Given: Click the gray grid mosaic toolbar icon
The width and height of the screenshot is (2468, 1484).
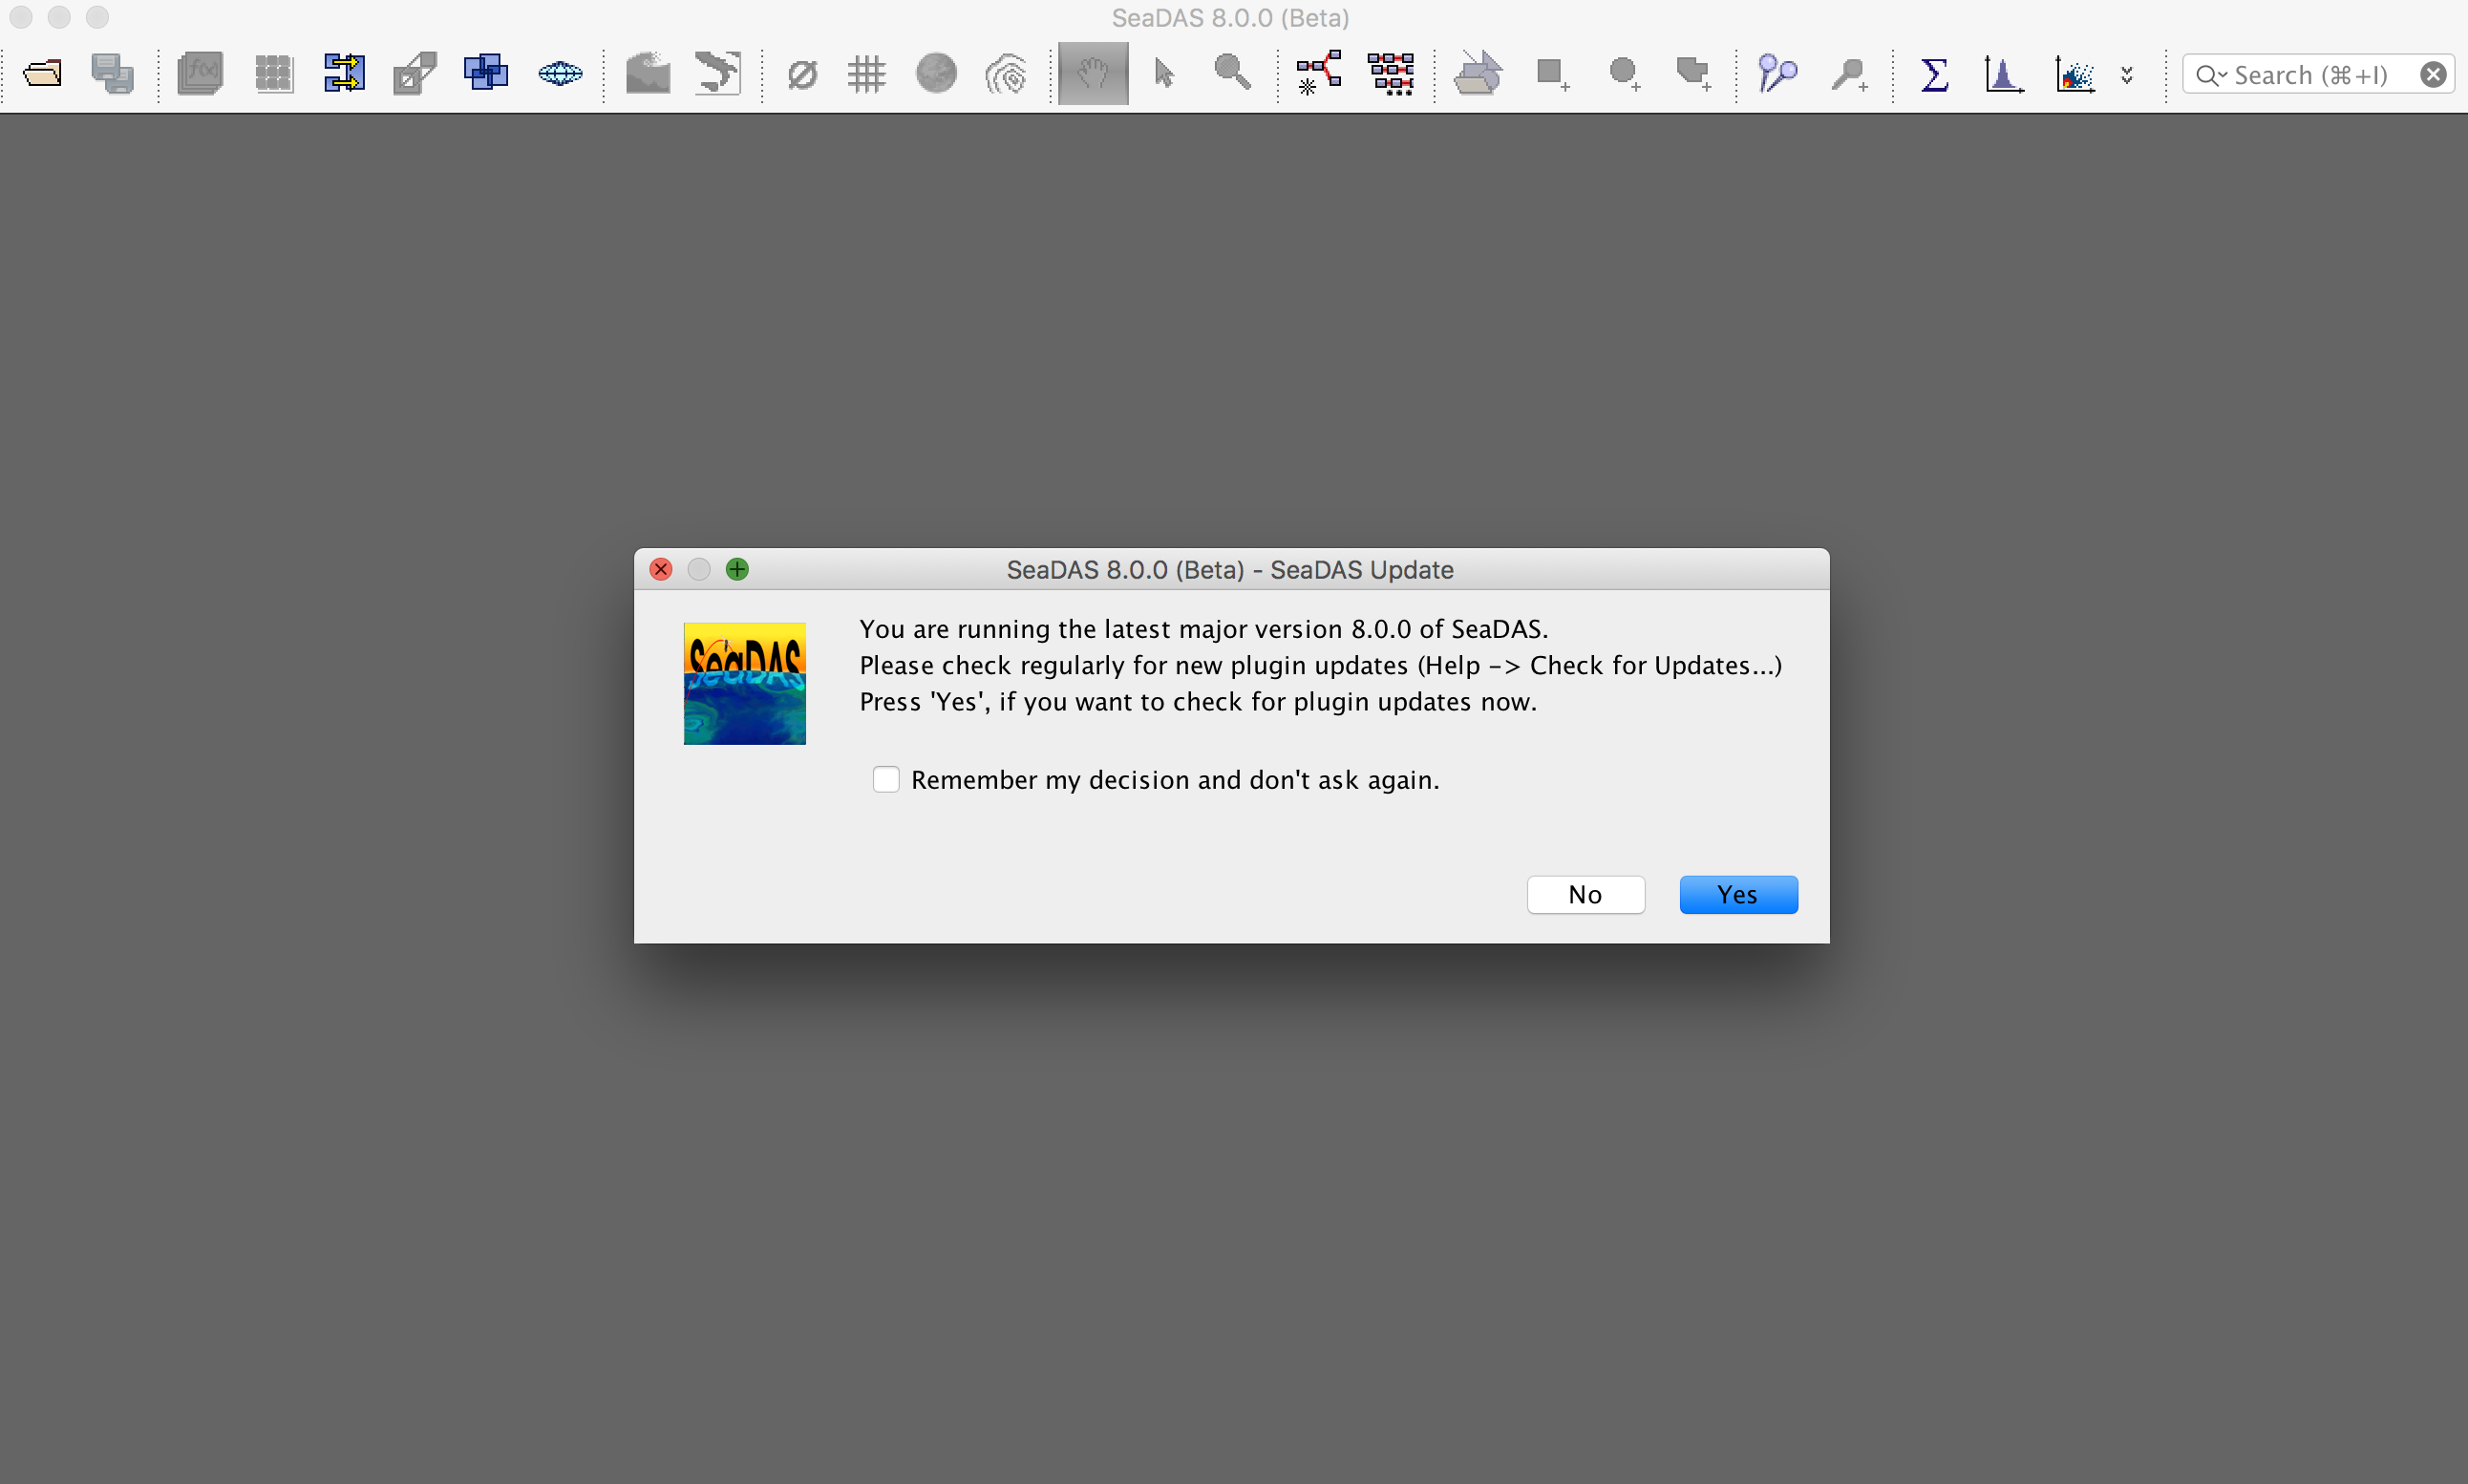Looking at the screenshot, I should point(273,73).
